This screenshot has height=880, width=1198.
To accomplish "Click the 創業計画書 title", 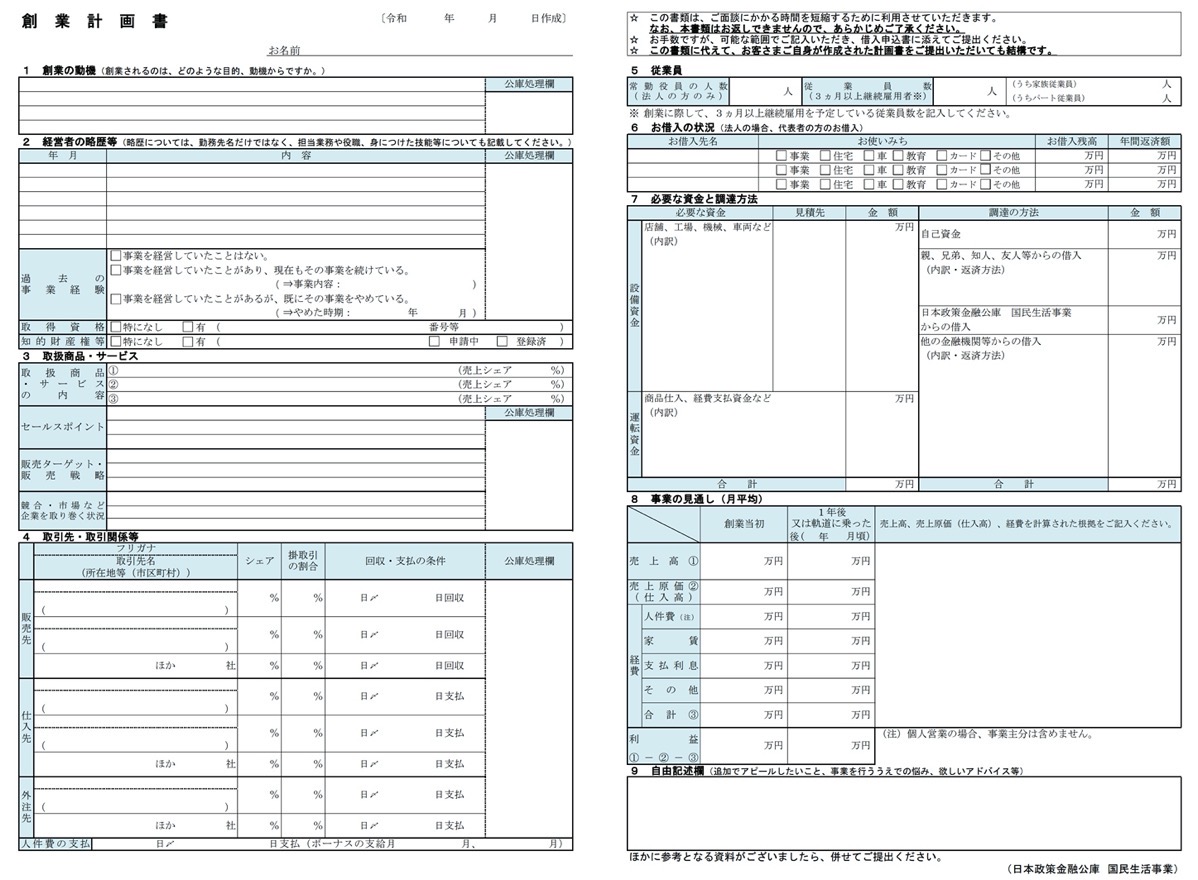I will coord(95,21).
